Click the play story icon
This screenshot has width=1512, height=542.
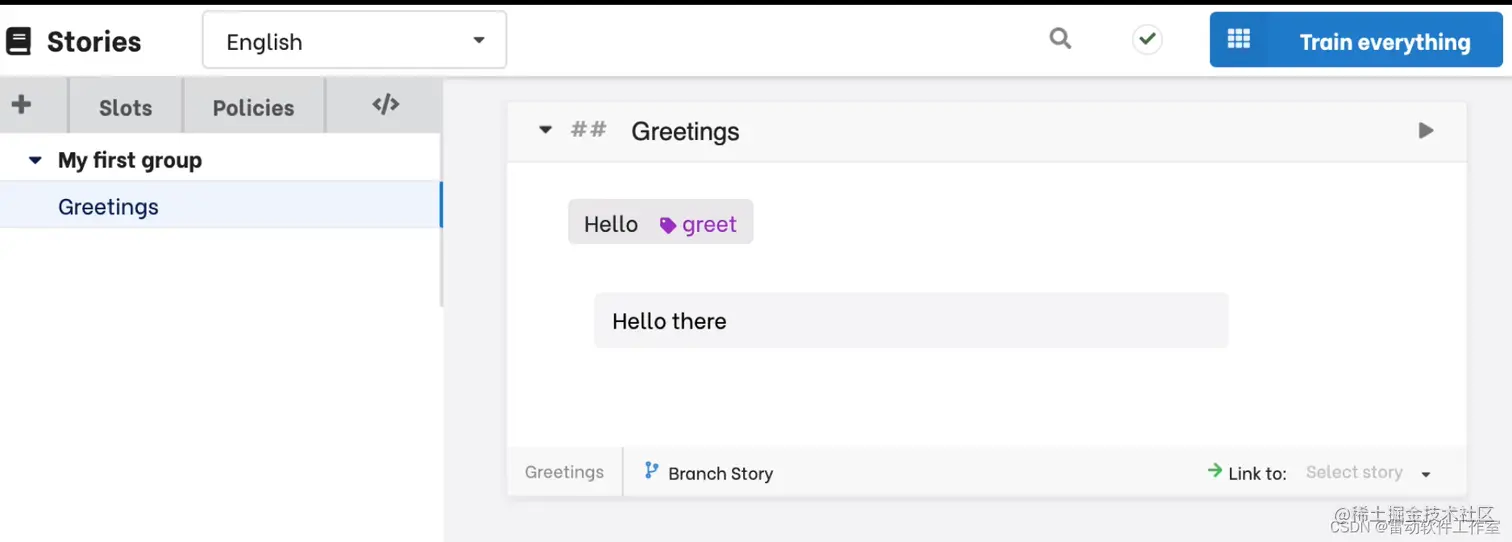(x=1426, y=130)
